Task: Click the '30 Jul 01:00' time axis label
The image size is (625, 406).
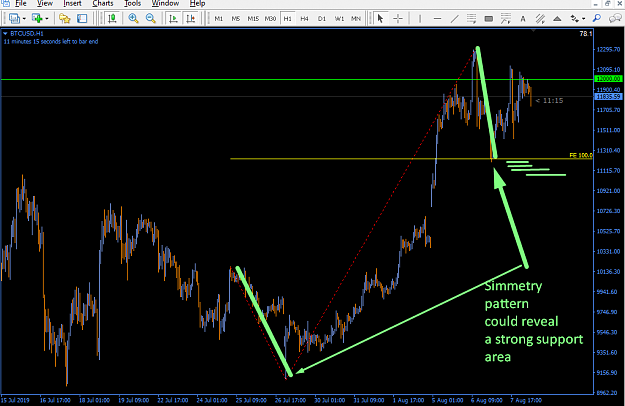Action: coord(330,400)
